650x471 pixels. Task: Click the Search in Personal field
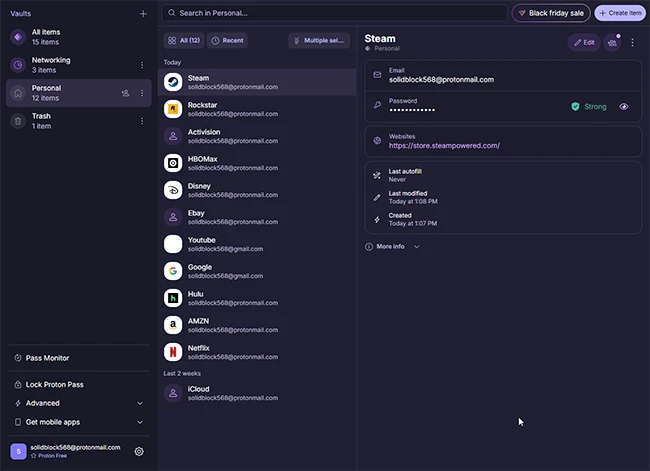(x=335, y=13)
